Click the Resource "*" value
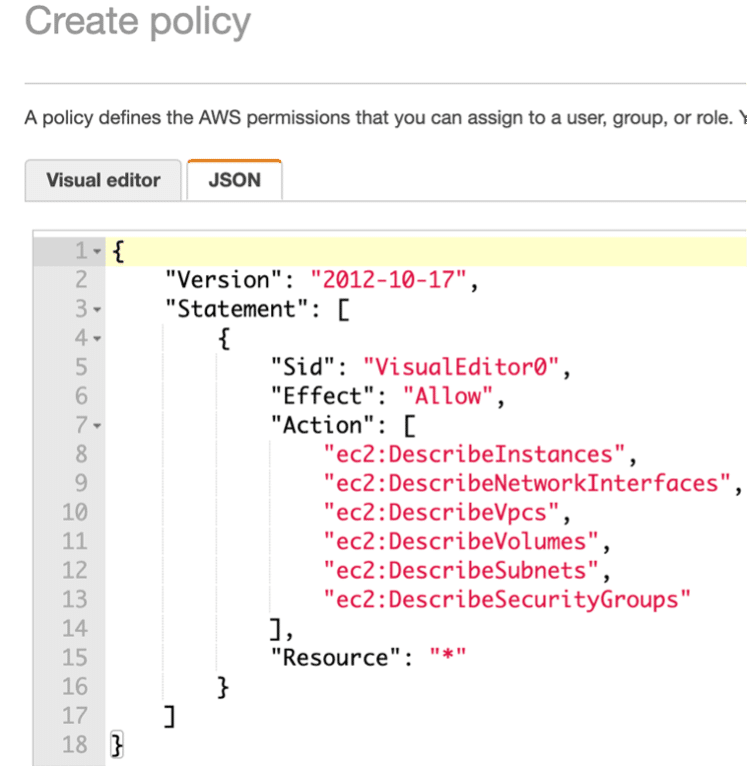The width and height of the screenshot is (751, 770). click(447, 658)
